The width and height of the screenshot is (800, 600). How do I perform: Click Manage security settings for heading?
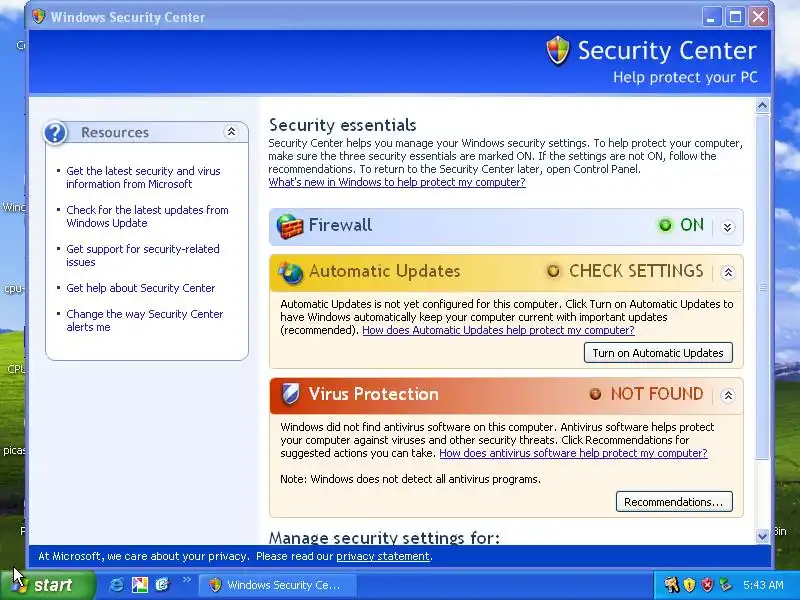tap(384, 537)
